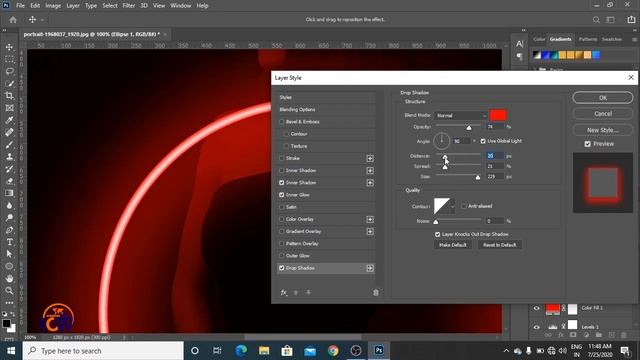Click the Reset to Default button
The width and height of the screenshot is (640, 360).
pos(500,245)
